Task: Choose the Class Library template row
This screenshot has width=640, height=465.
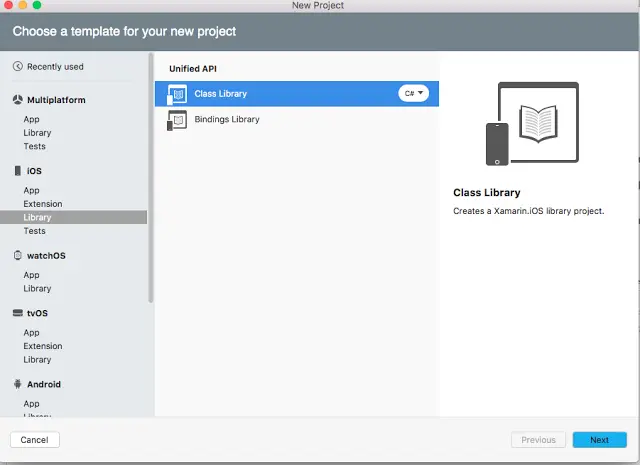Action: point(297,94)
